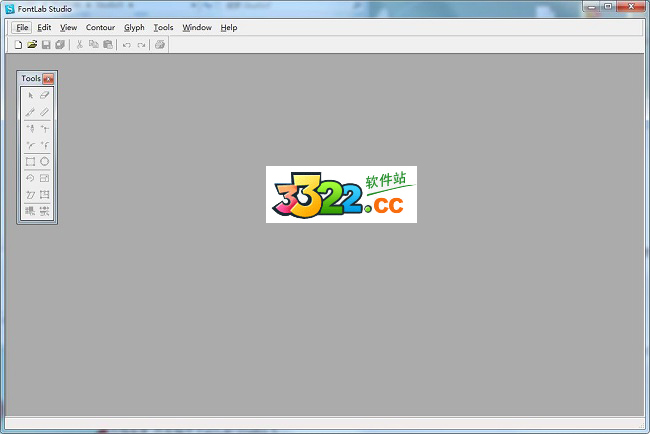650x434 pixels.
Task: Select the Eraser tool
Action: click(44, 95)
